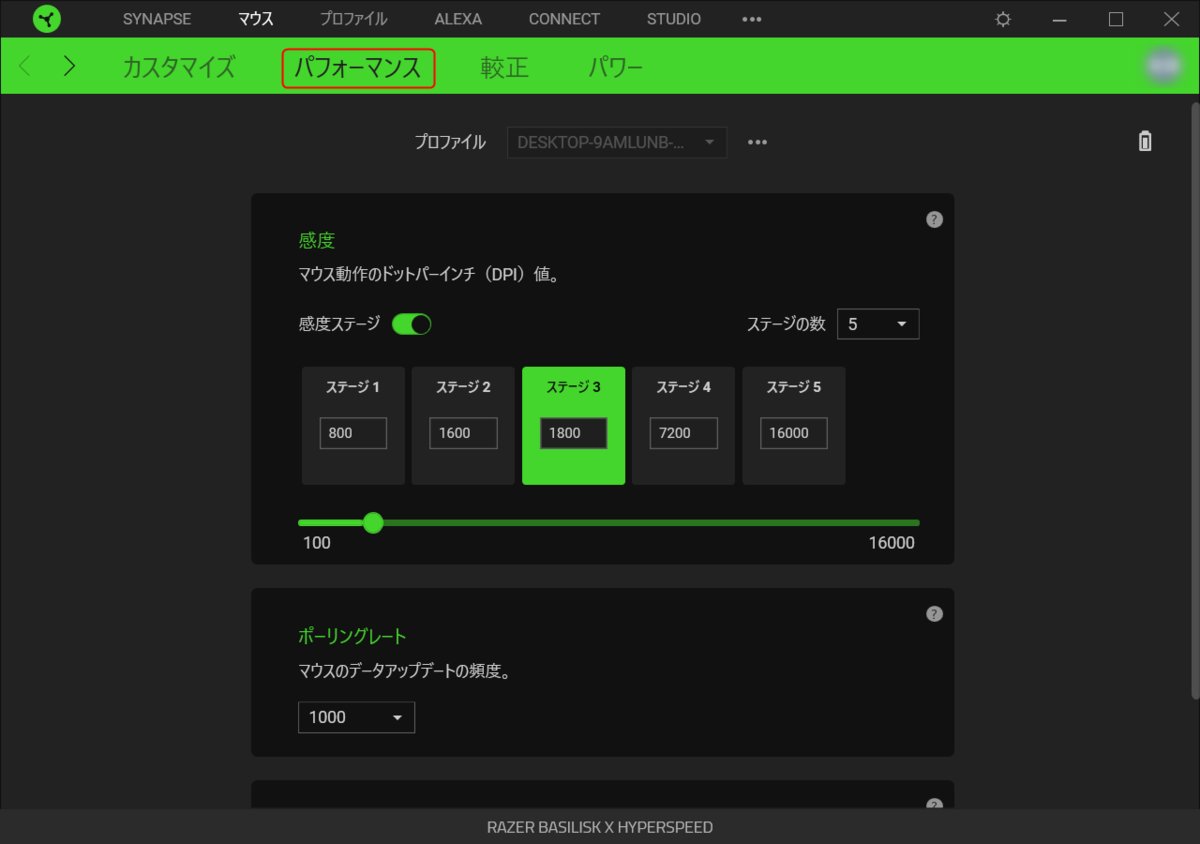The width and height of the screenshot is (1200, 844).
Task: Select ステージ 5 sensitivity stage
Action: [x=793, y=425]
